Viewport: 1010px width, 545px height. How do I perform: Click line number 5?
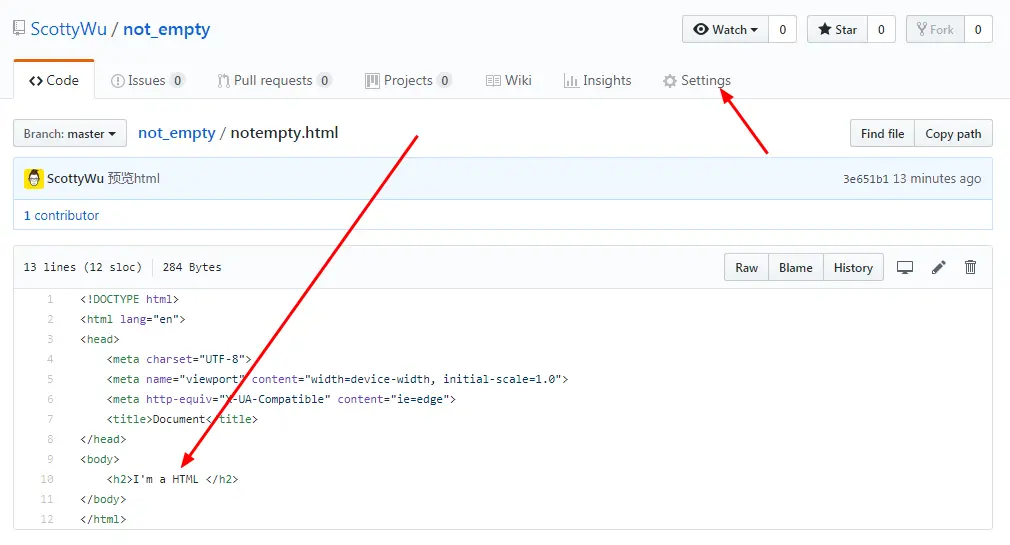point(50,379)
